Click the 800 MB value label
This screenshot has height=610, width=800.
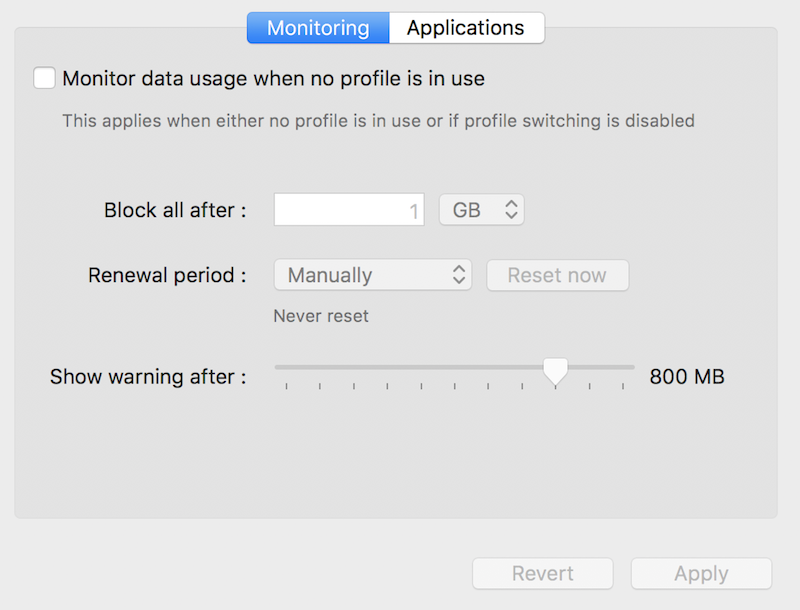point(687,376)
